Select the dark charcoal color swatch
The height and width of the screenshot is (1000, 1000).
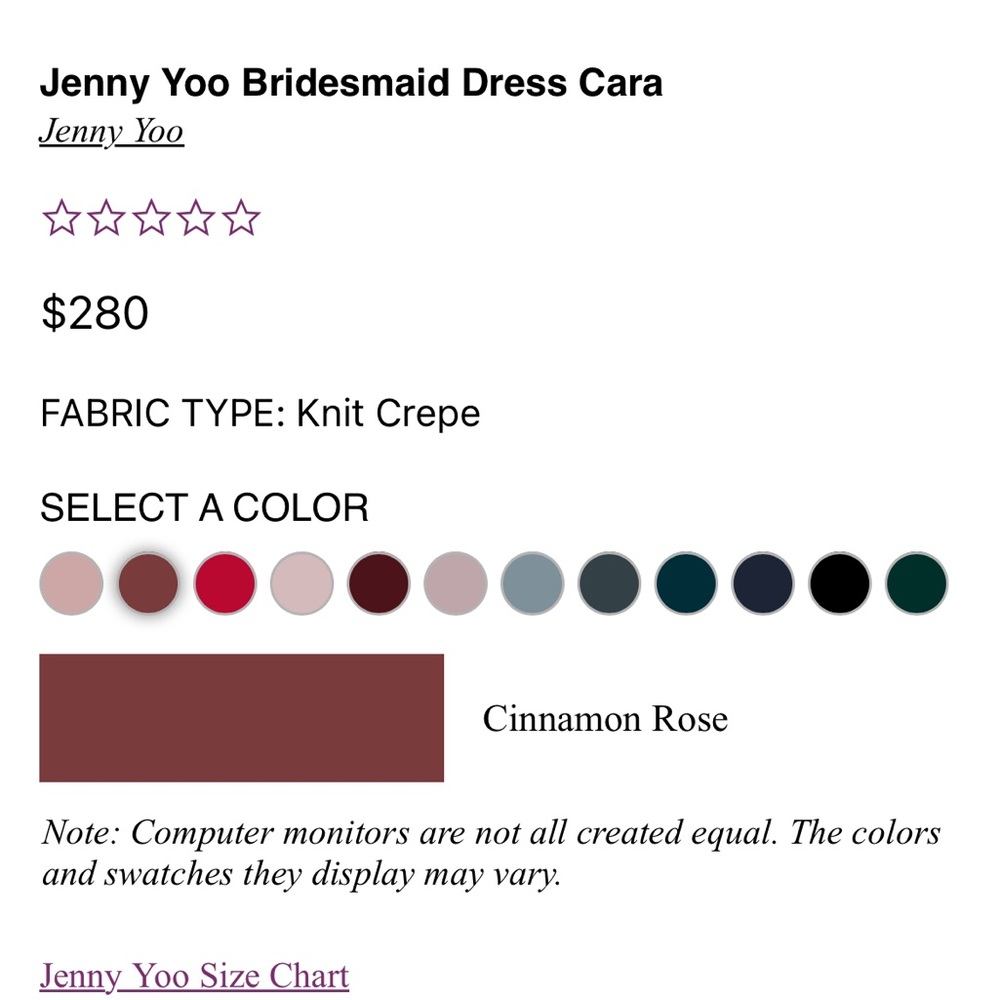[x=608, y=583]
